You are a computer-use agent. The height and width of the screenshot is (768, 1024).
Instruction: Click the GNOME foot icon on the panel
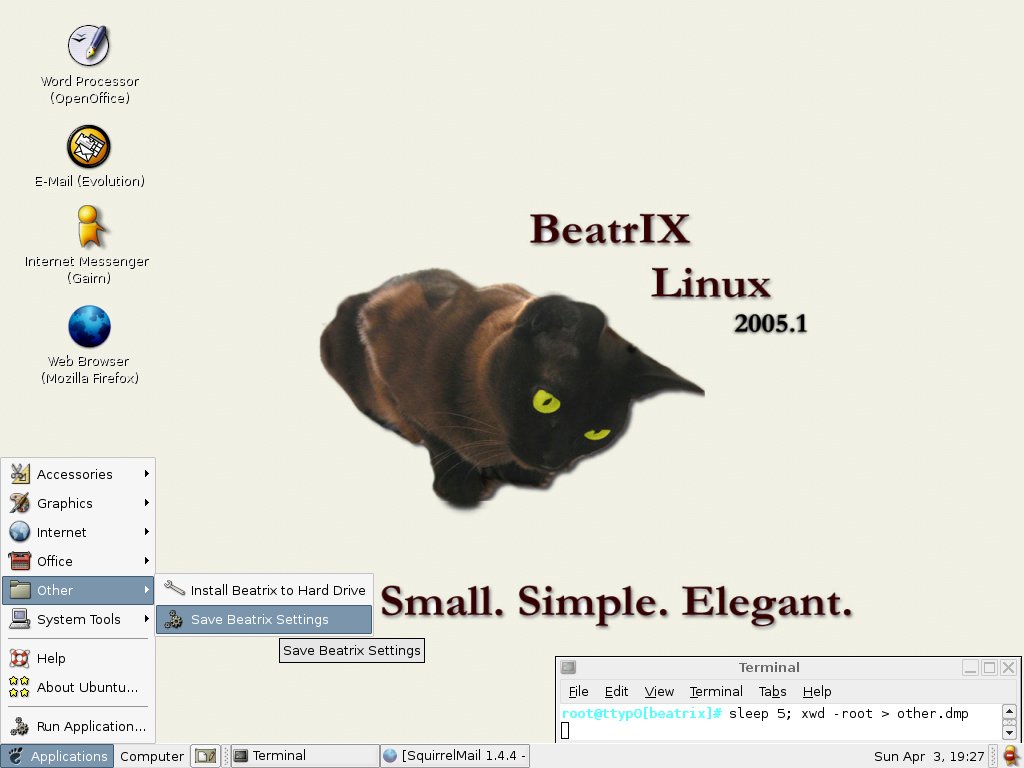[x=16, y=756]
